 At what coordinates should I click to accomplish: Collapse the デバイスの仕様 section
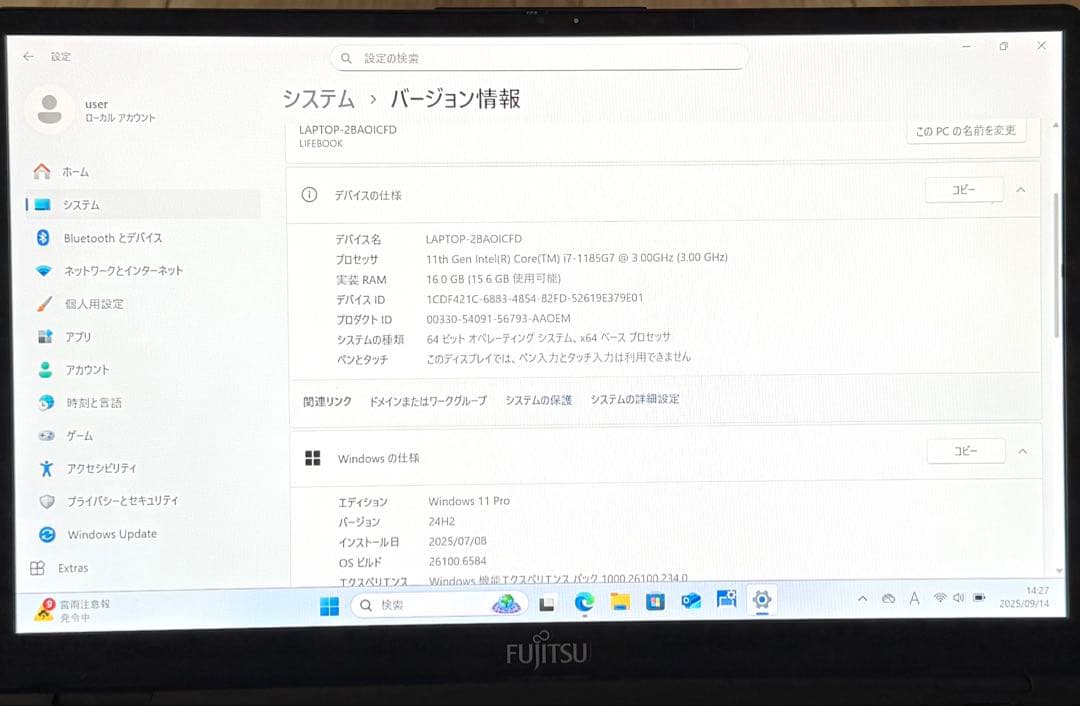1021,190
